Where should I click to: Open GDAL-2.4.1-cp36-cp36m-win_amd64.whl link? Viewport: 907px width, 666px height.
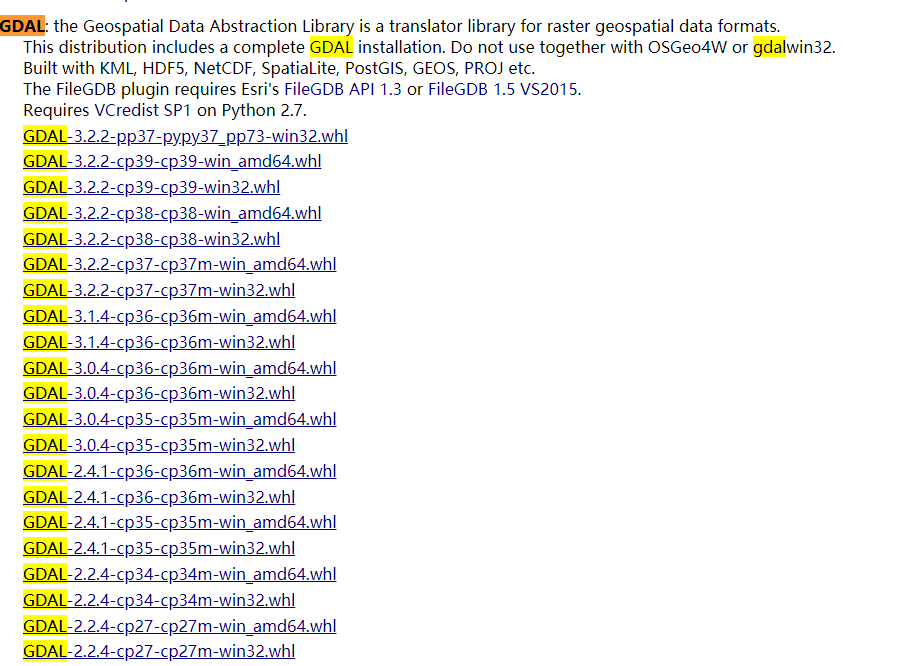pyautogui.click(x=179, y=471)
